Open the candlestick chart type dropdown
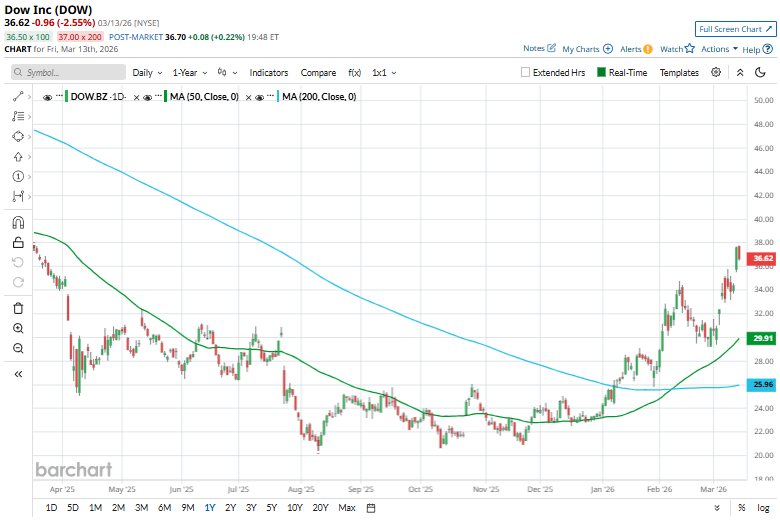This screenshot has width=780, height=522. (x=227, y=73)
